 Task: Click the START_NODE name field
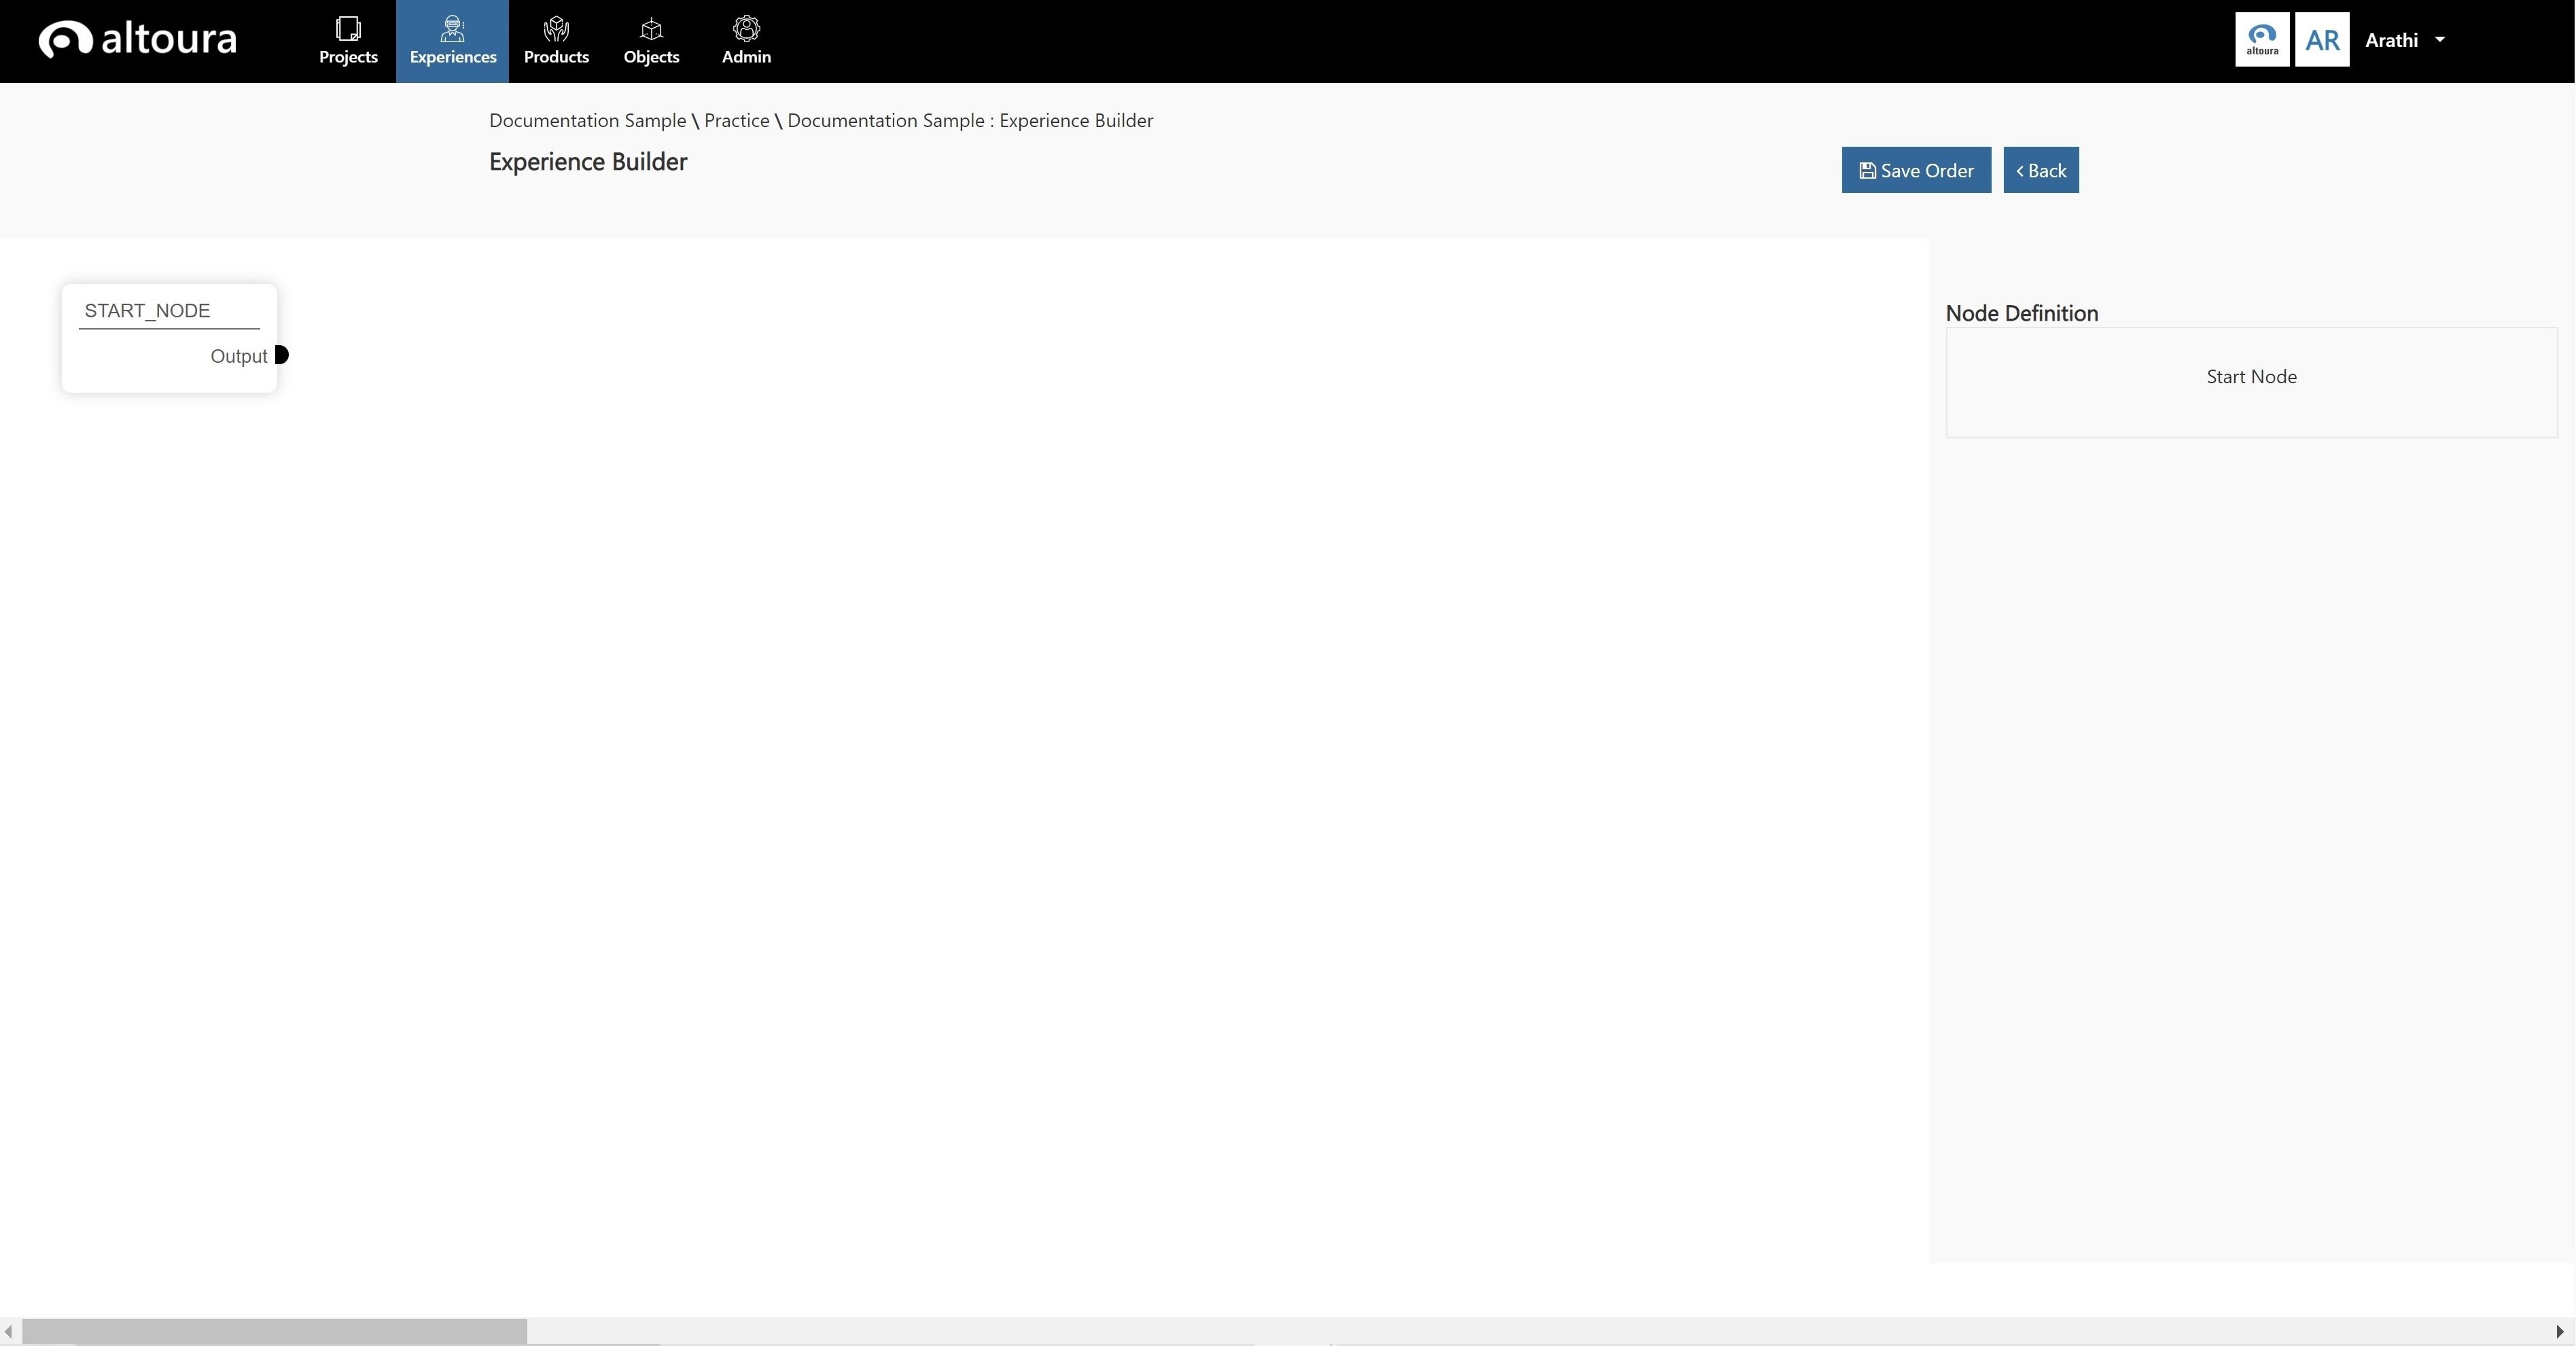coord(169,311)
